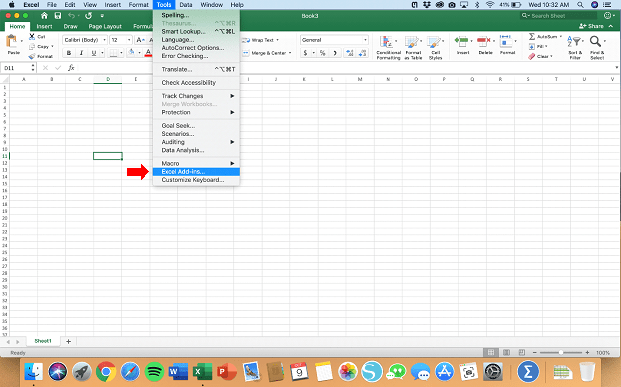This screenshot has width=621, height=387.
Task: Switch to Page Layout view icon
Action: coord(506,352)
